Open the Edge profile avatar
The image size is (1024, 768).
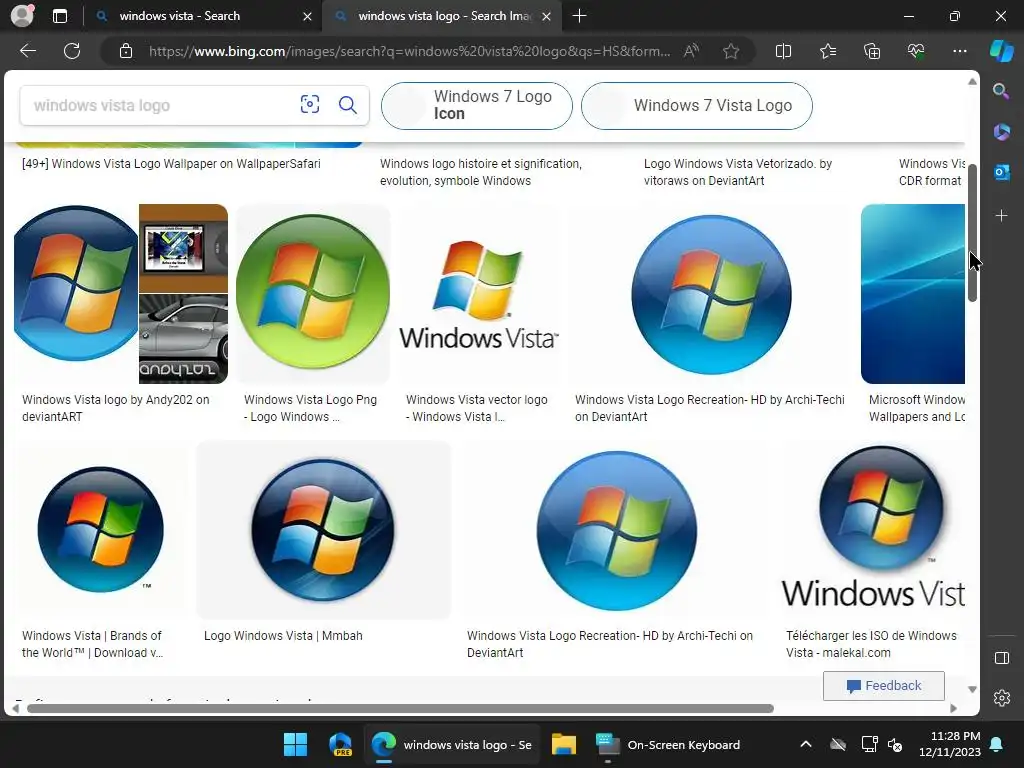22,16
